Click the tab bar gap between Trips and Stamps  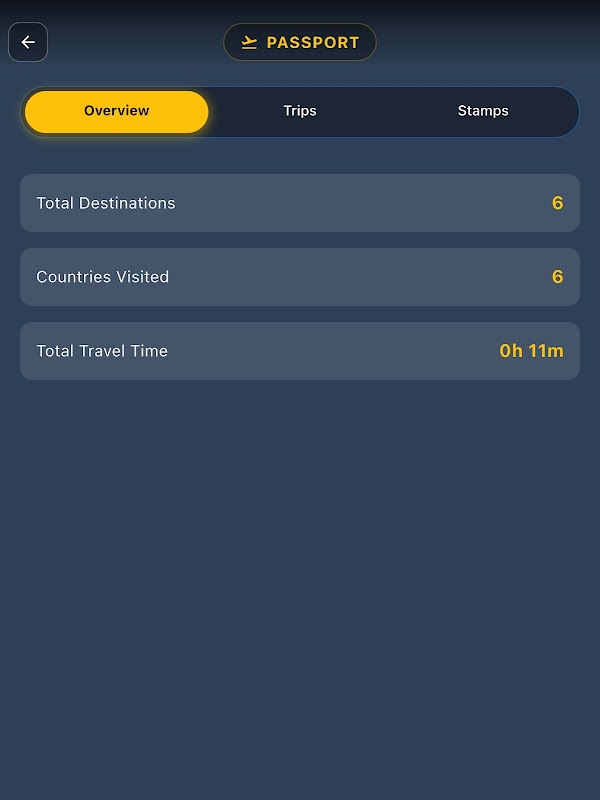392,111
